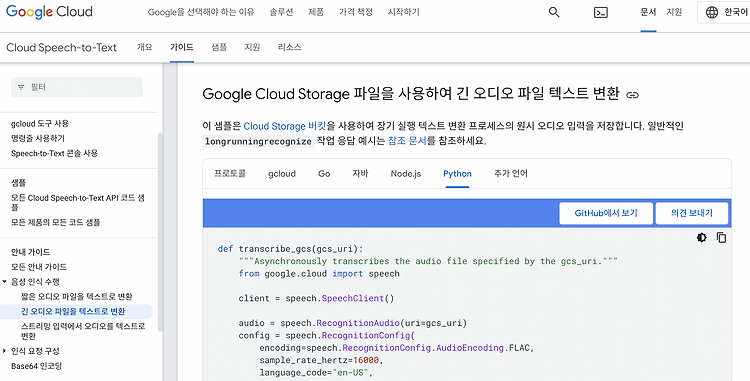
Task: Click into the 필터 input field
Action: click(x=77, y=87)
